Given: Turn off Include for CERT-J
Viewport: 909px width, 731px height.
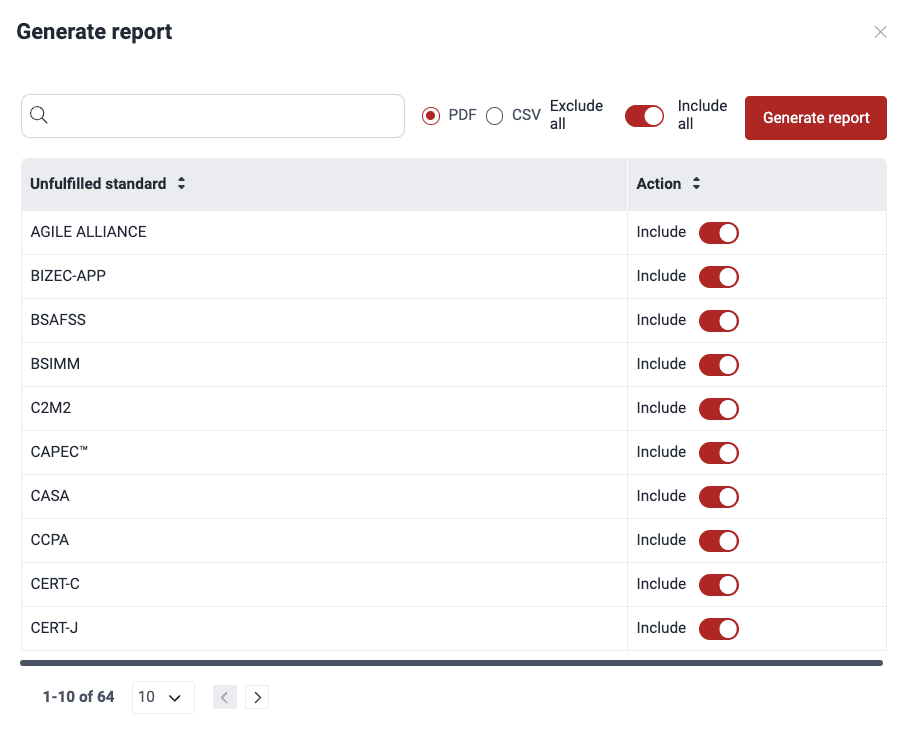Looking at the screenshot, I should click(x=718, y=628).
